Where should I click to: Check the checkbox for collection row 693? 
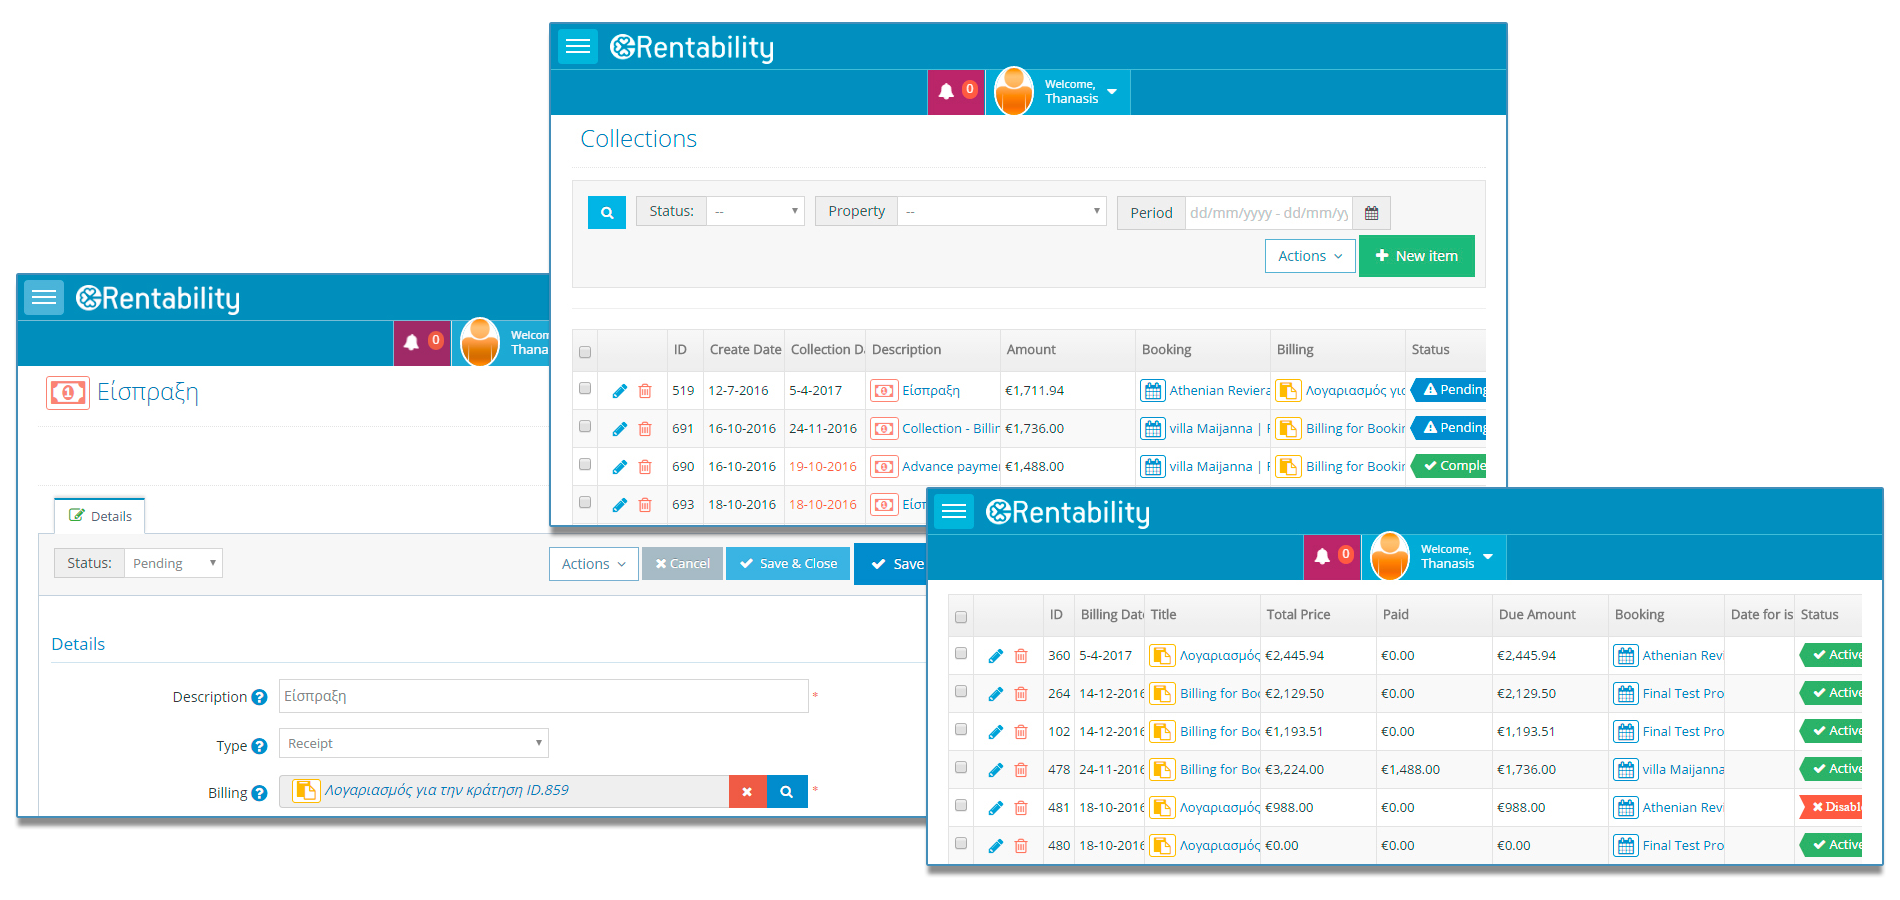point(585,503)
